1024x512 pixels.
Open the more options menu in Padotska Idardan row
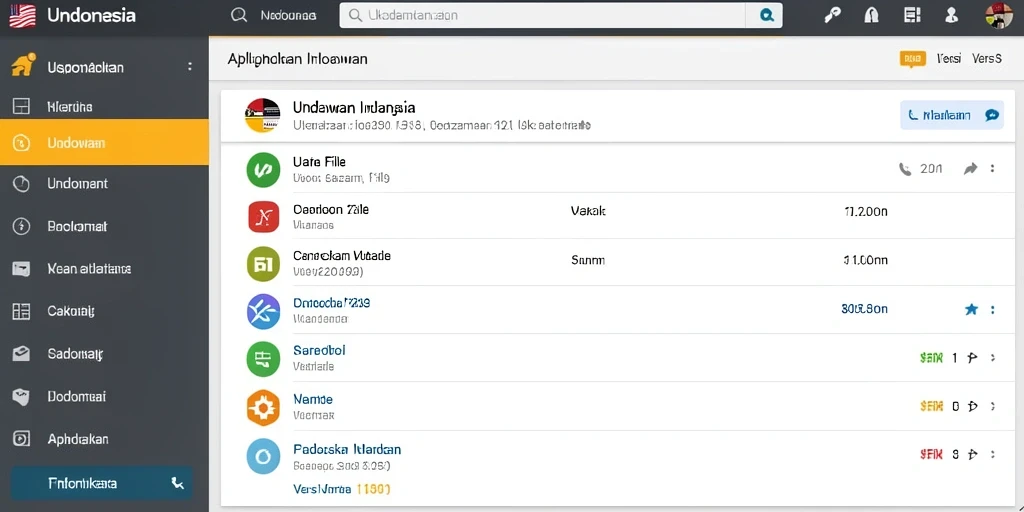point(993,454)
